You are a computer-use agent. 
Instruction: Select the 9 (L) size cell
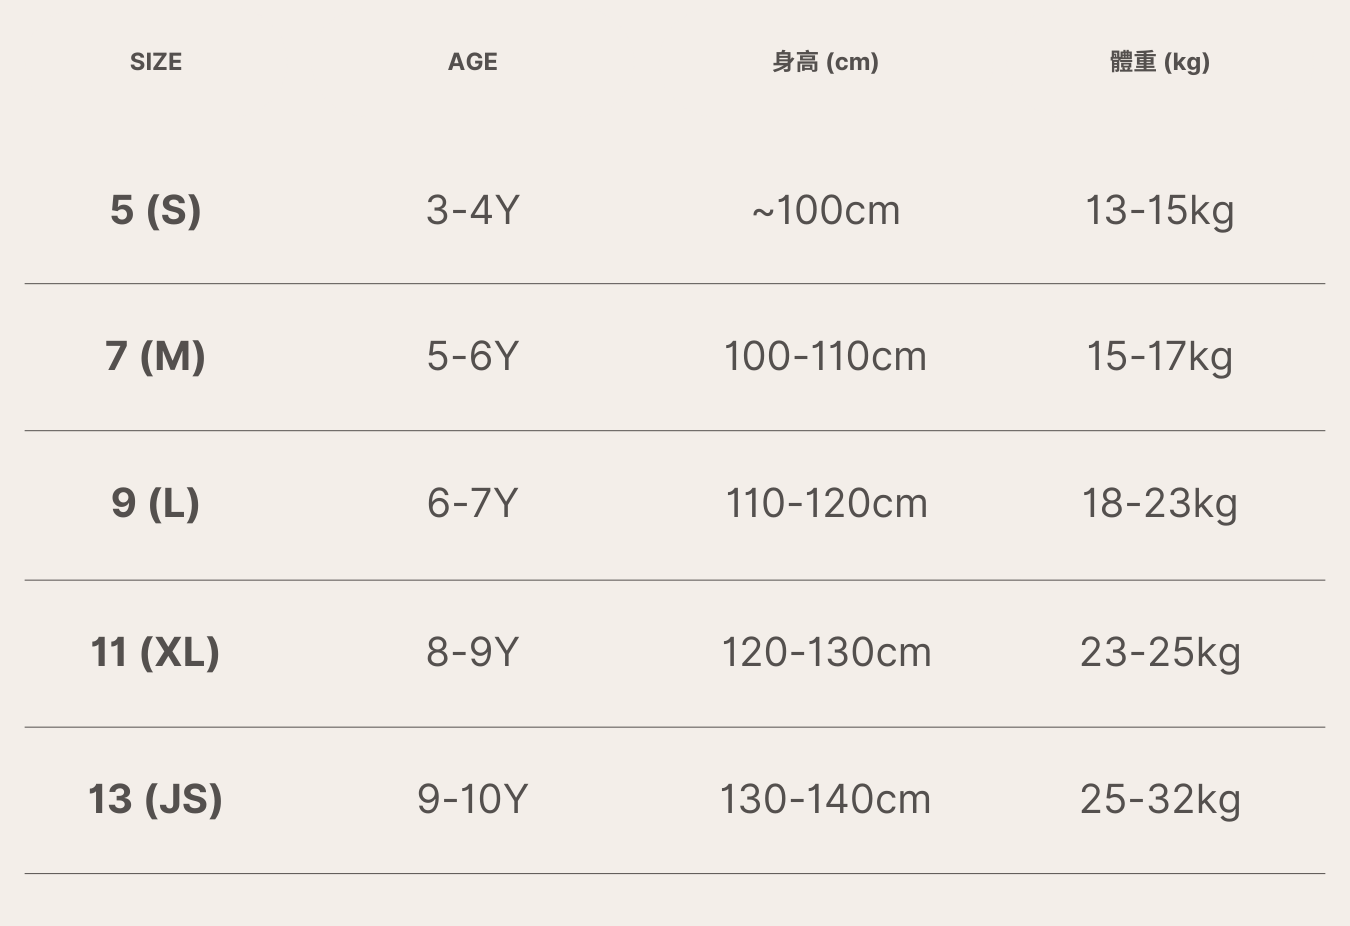(156, 503)
